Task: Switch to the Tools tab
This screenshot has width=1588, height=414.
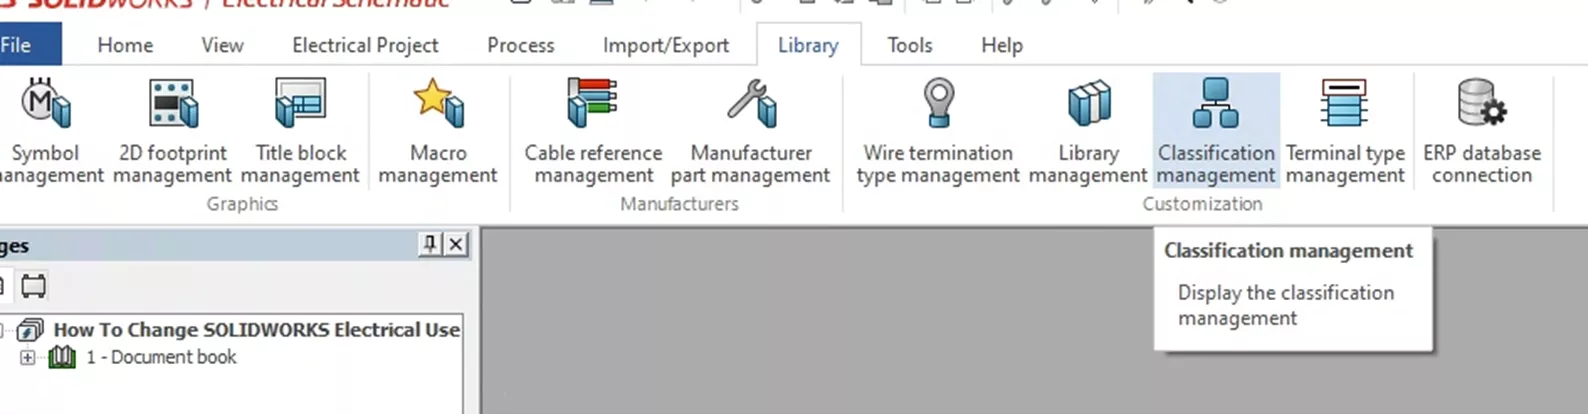Action: (909, 45)
